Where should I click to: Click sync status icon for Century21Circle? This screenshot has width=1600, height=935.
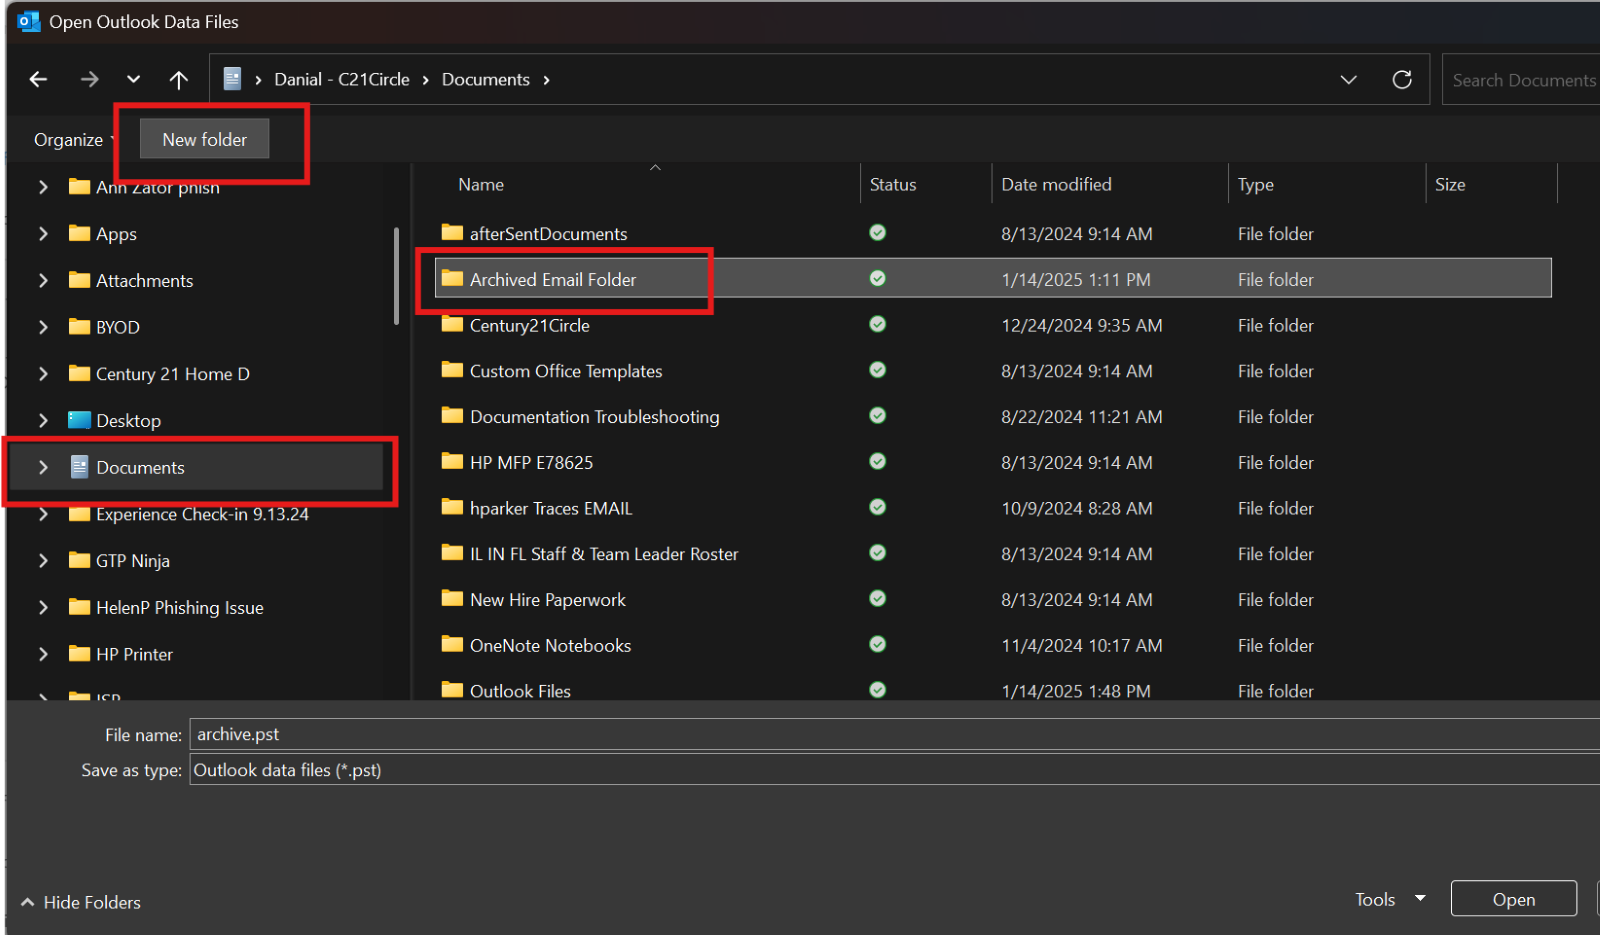click(877, 325)
